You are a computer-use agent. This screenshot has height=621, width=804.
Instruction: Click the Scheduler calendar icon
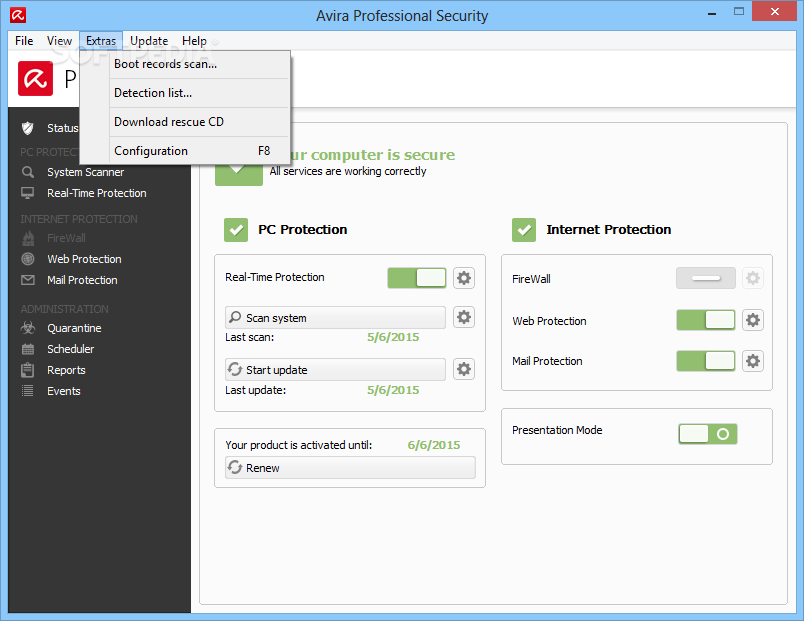(x=28, y=349)
